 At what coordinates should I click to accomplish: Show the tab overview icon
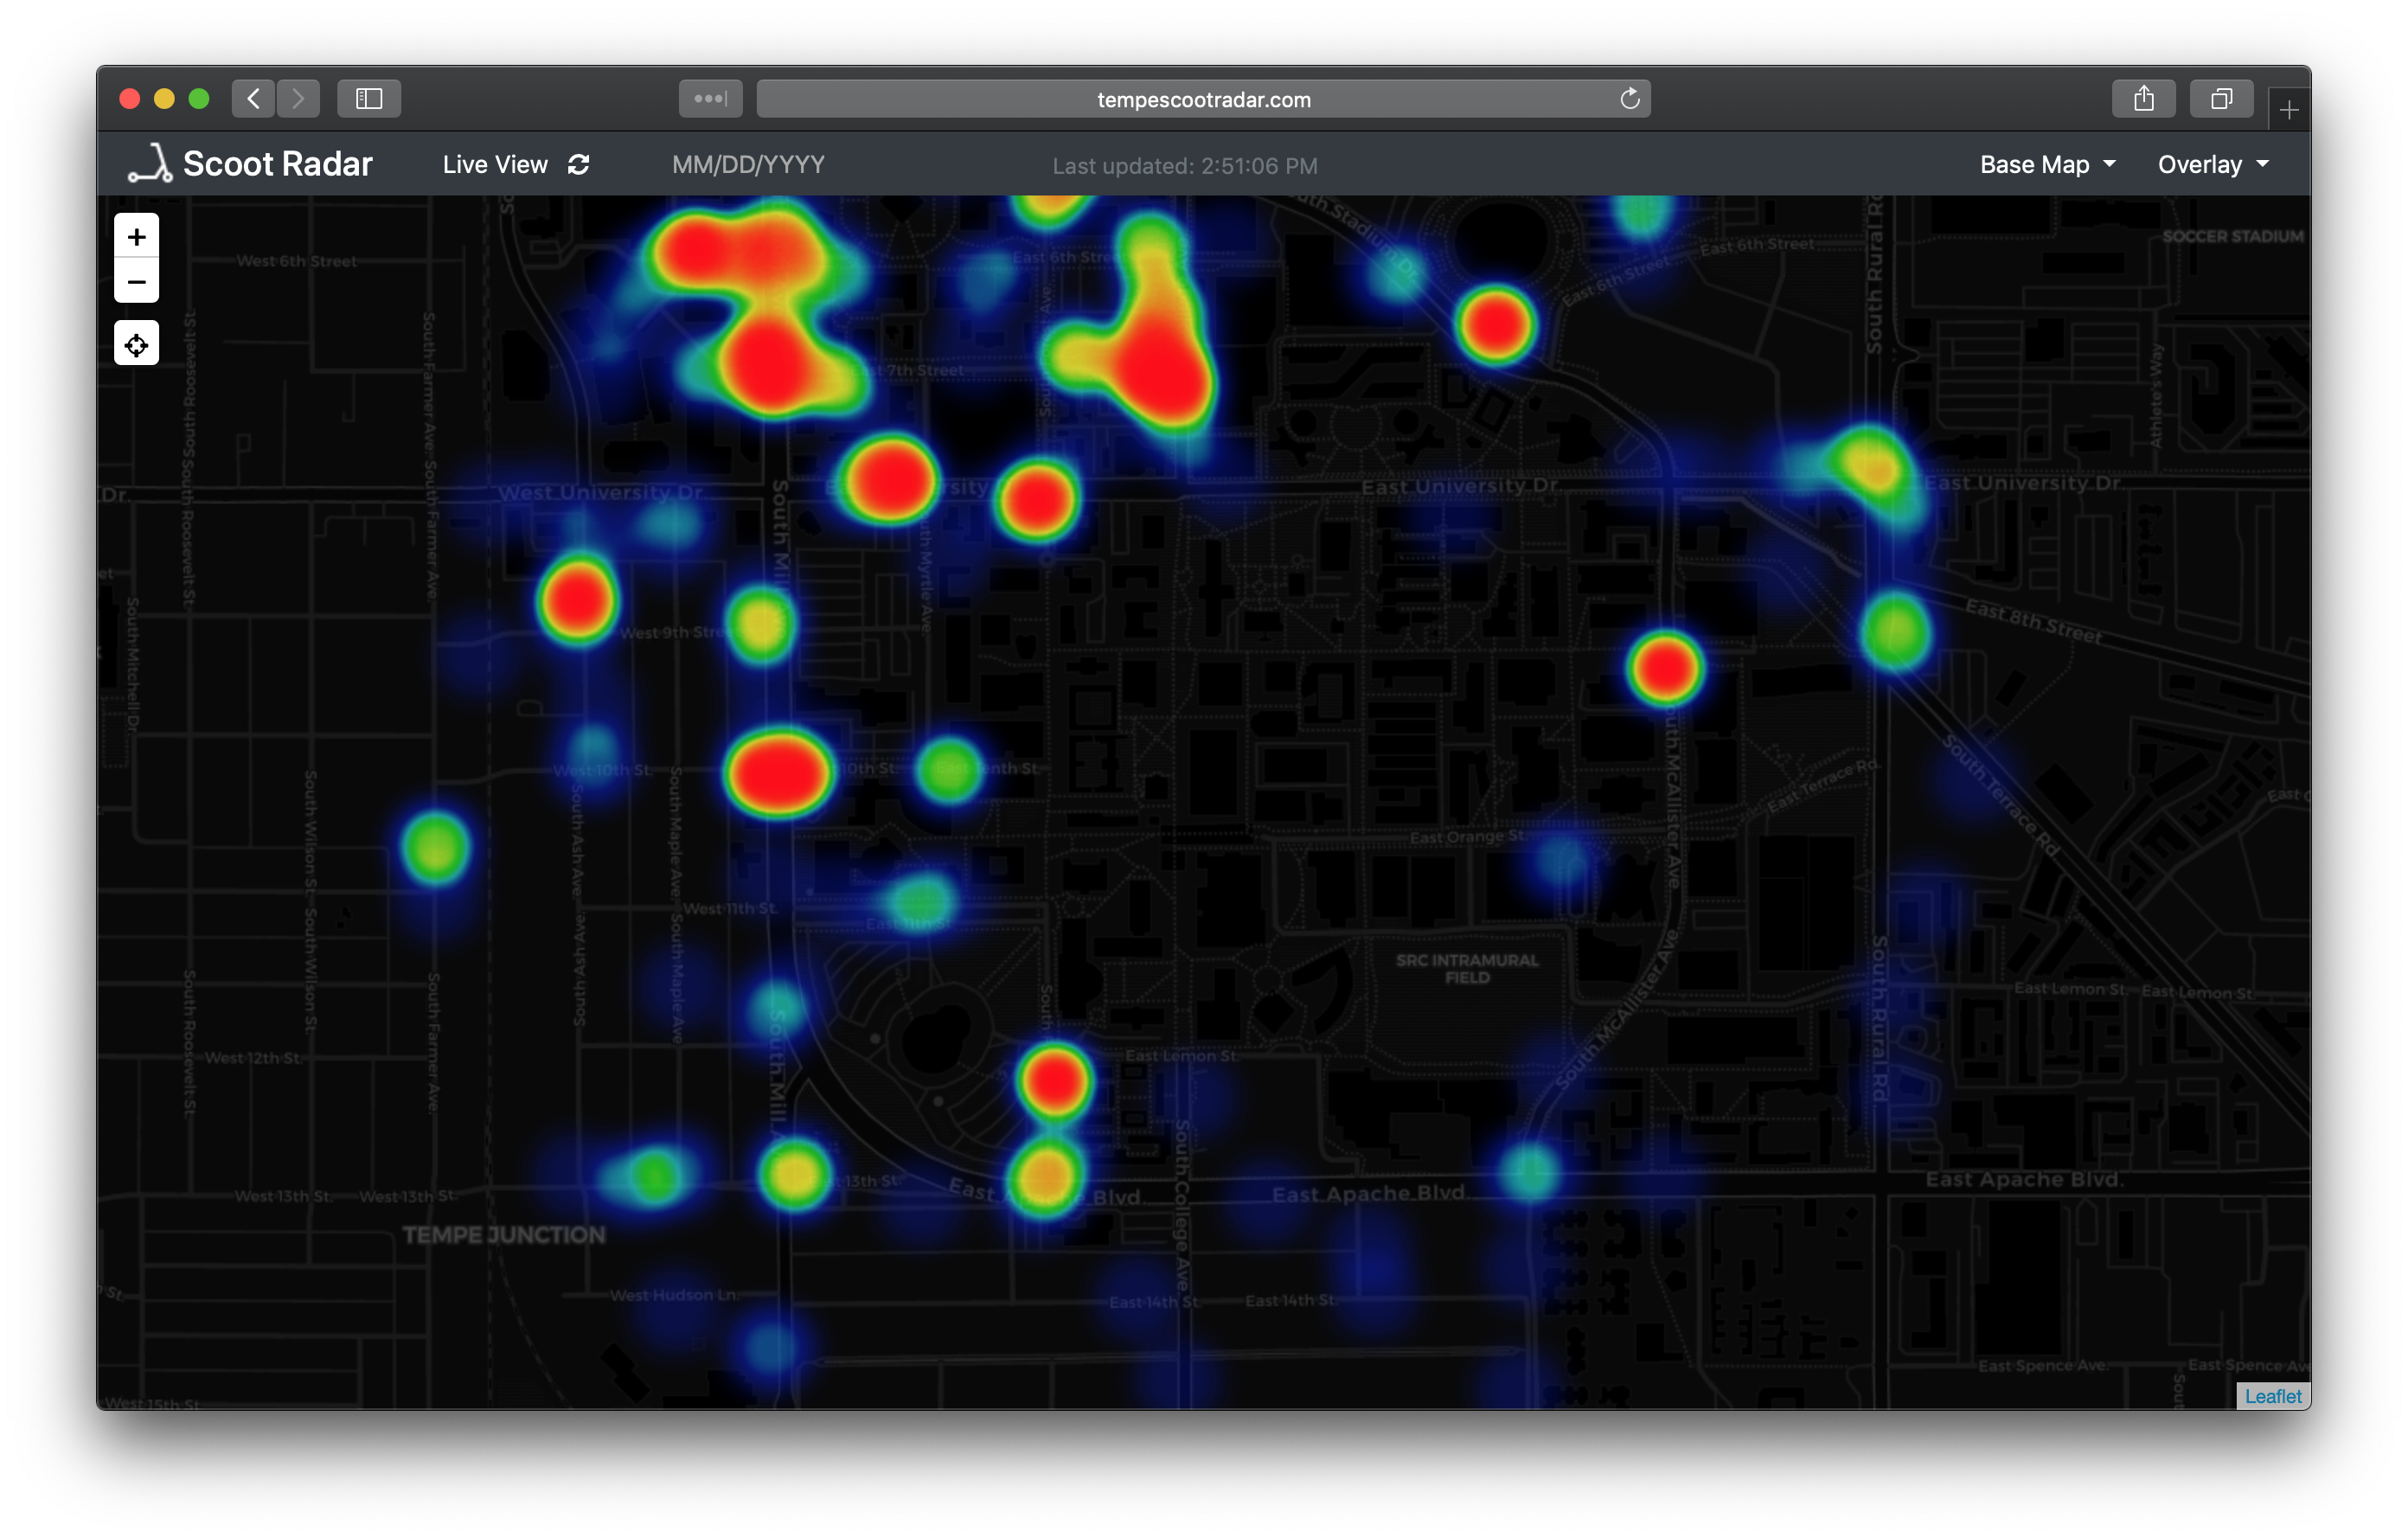pyautogui.click(x=2221, y=99)
